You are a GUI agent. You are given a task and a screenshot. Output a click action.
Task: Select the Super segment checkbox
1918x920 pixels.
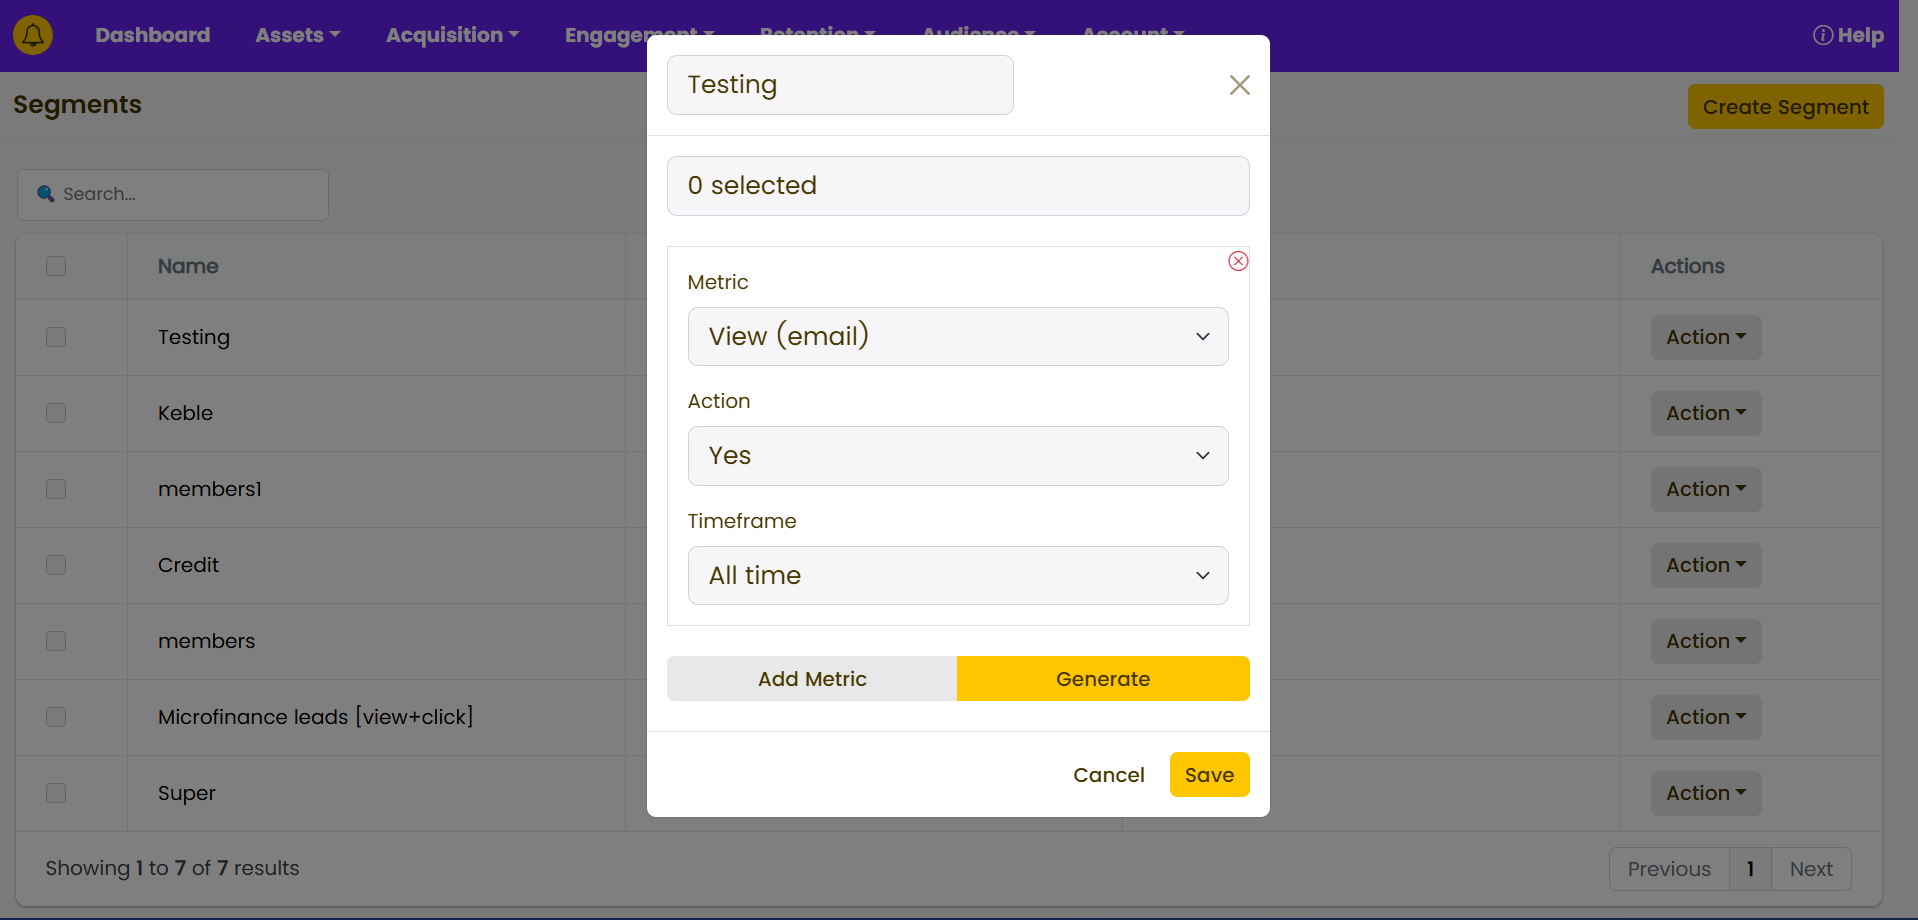56,793
